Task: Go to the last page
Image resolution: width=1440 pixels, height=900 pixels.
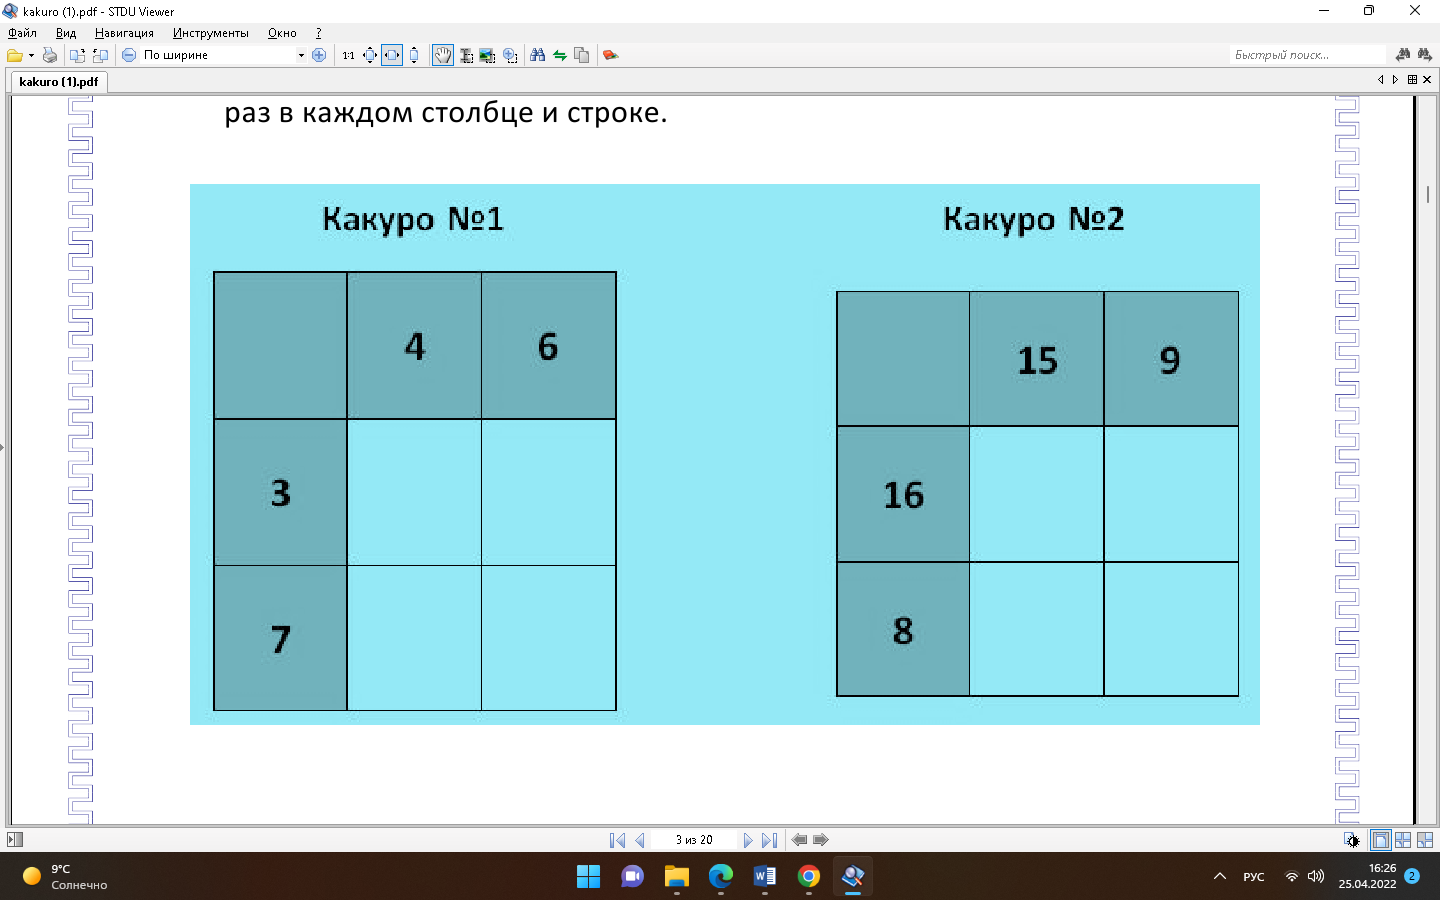Action: click(x=769, y=840)
